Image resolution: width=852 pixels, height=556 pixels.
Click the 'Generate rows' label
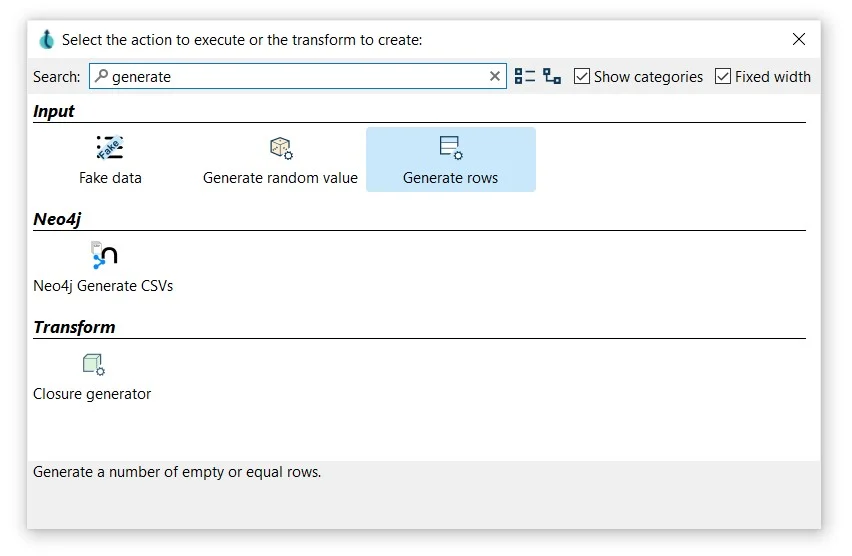click(x=450, y=178)
